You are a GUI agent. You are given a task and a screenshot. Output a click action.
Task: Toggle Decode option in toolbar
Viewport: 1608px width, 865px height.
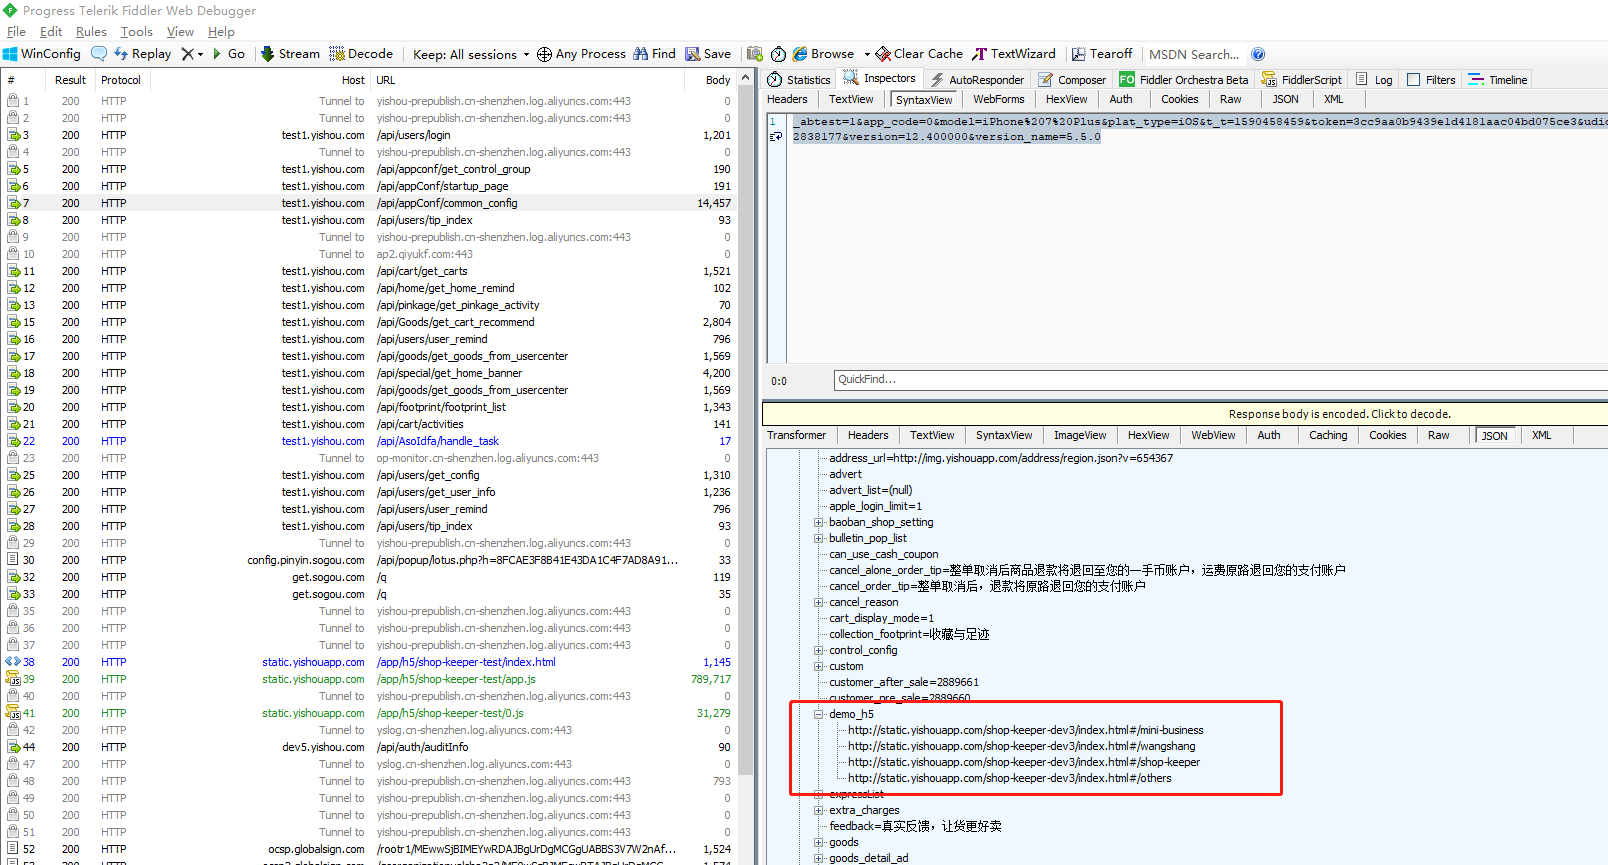361,54
